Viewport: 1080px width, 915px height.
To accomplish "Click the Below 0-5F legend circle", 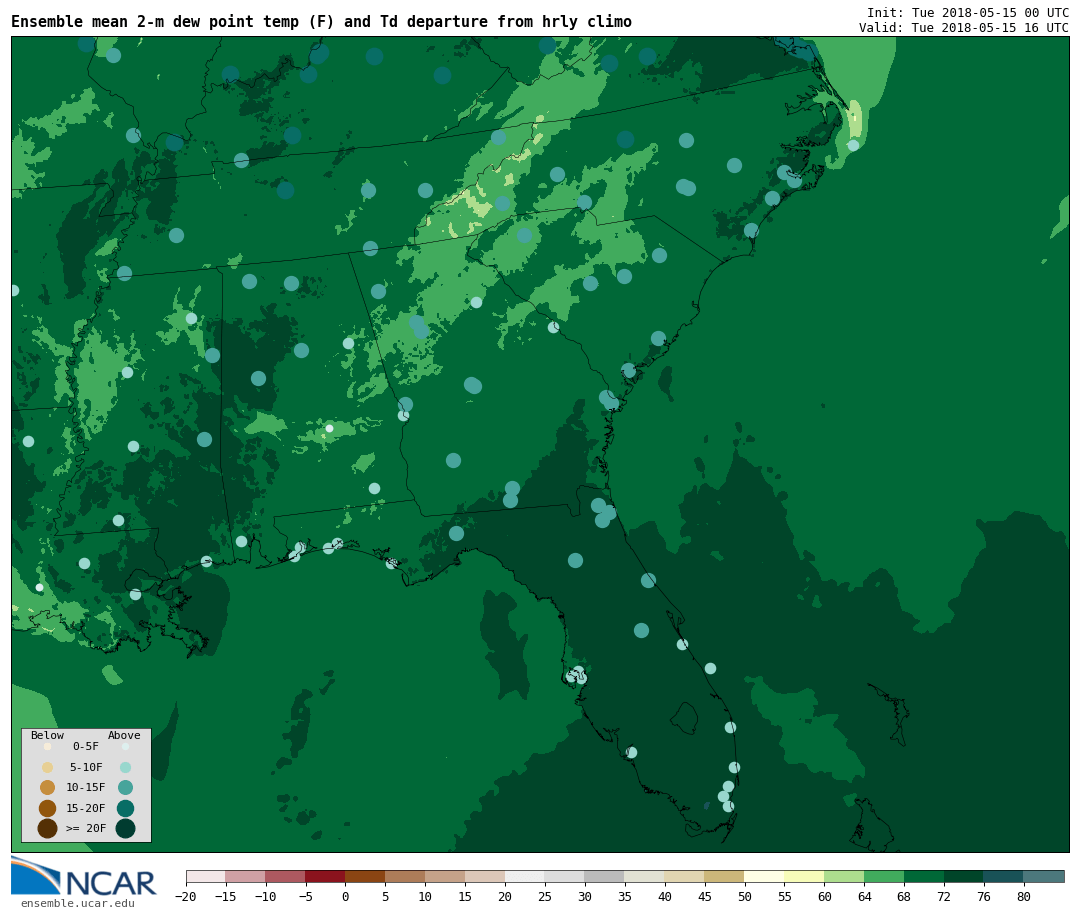I will [x=48, y=746].
